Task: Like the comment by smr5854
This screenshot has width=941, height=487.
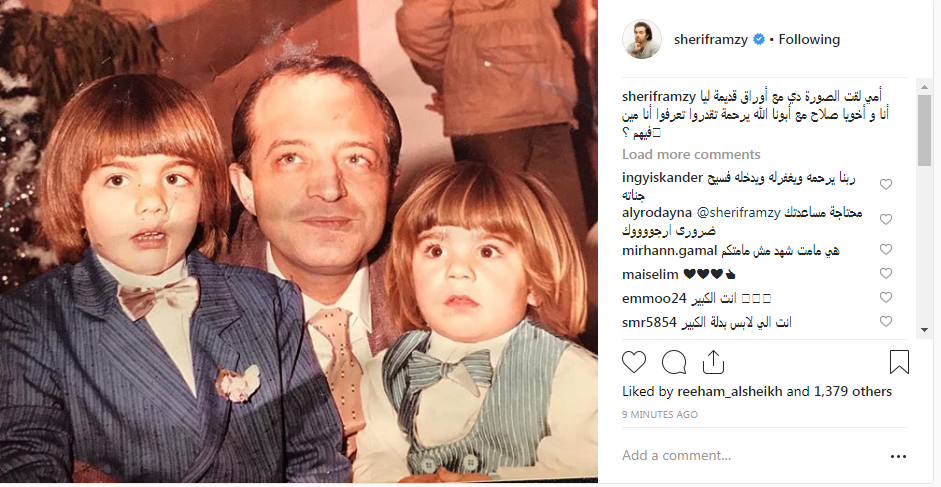Action: 886,321
